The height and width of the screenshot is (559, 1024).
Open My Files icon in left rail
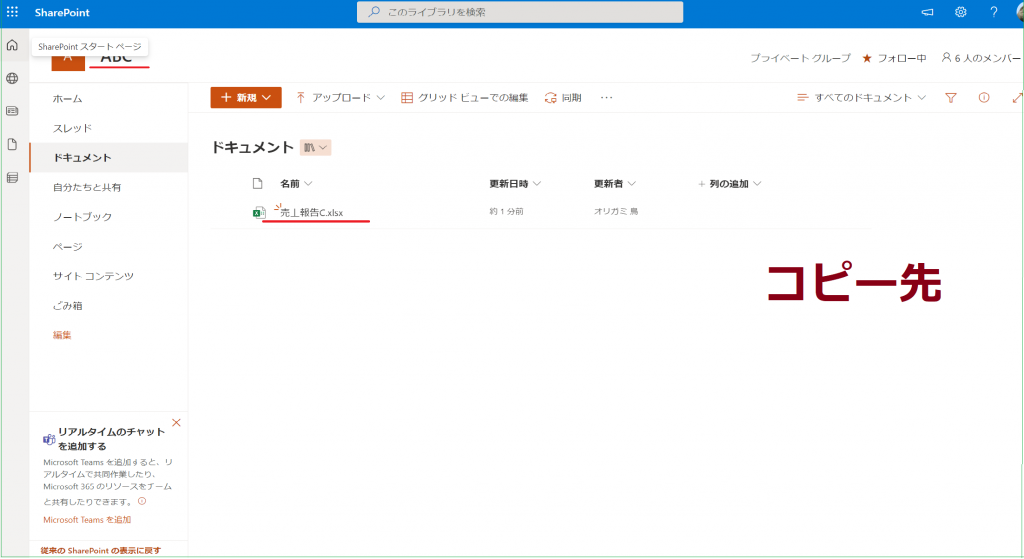12,144
